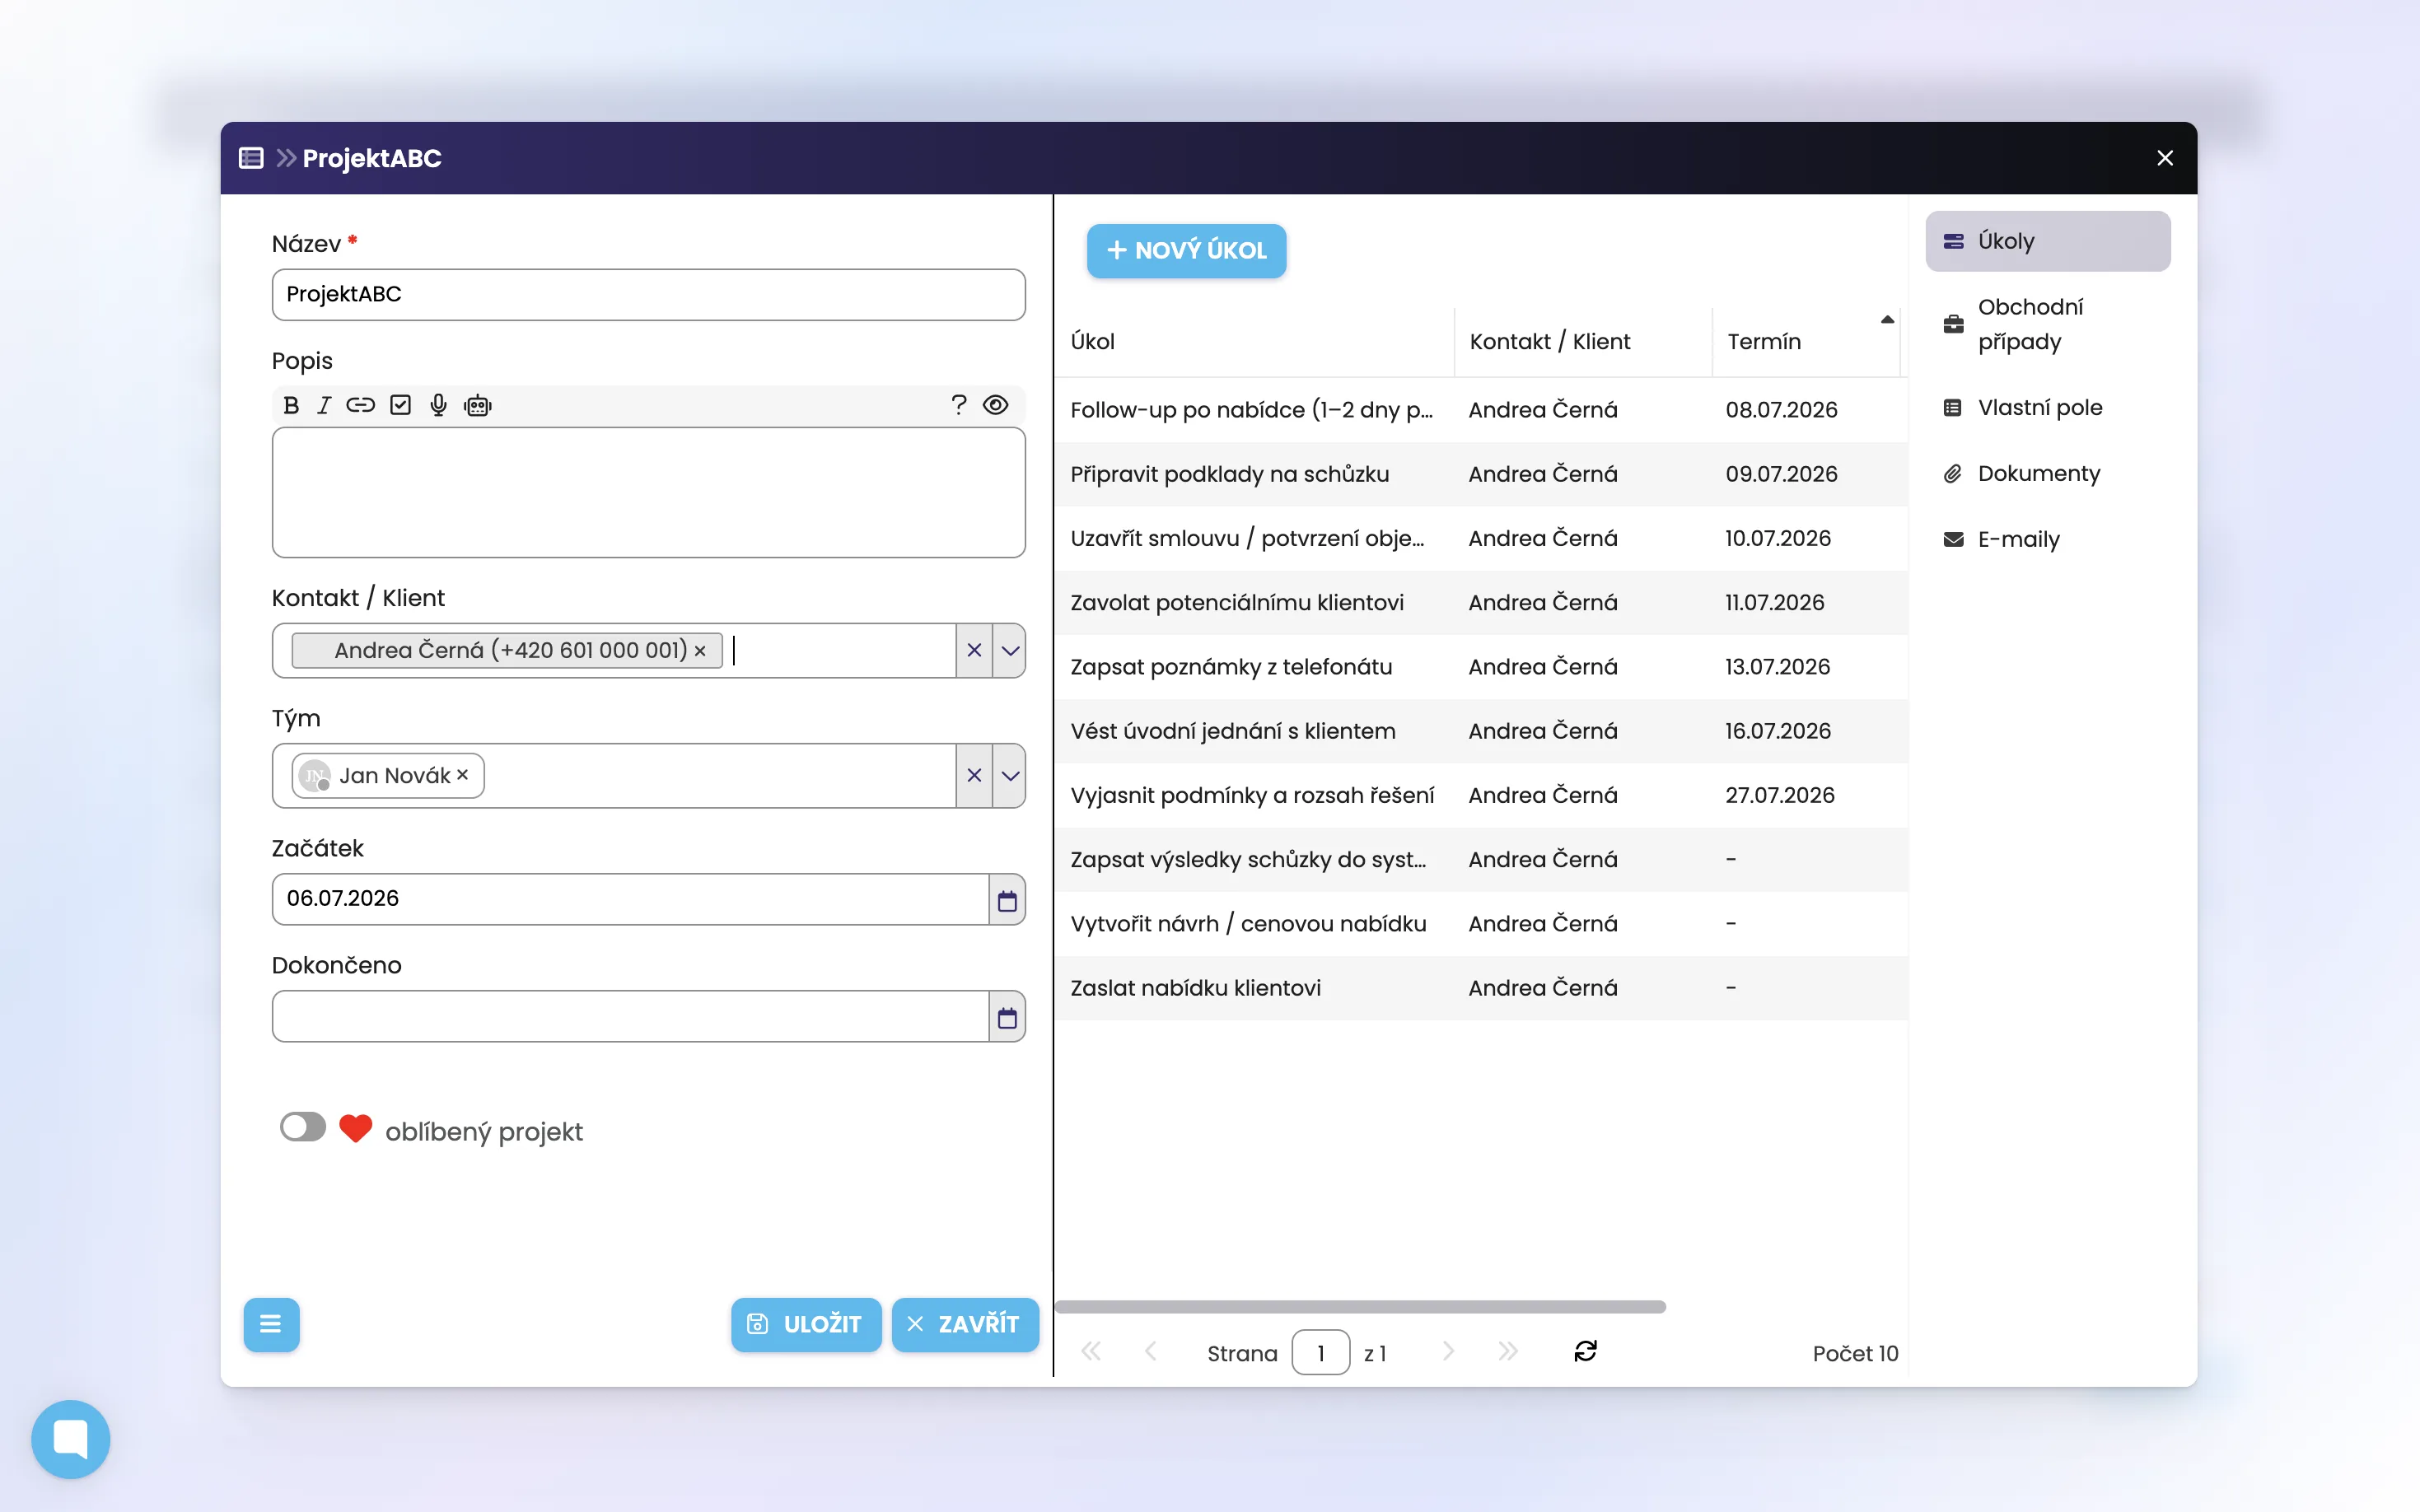Remove Andrea Černá contact chip
Viewport: 2420px width, 1512px height.
tap(700, 651)
